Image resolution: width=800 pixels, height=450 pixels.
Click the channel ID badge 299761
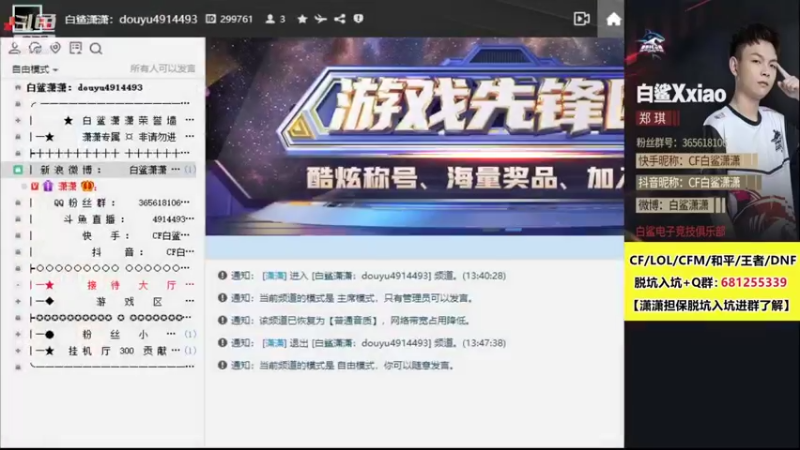tap(229, 19)
